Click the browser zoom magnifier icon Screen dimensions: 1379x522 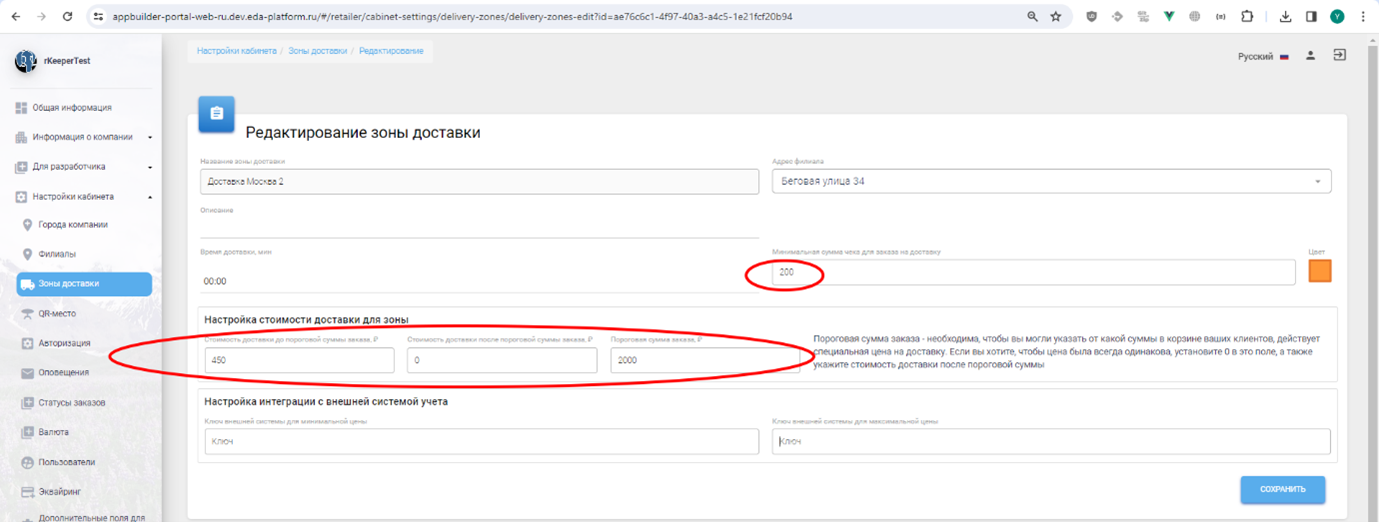[1032, 17]
